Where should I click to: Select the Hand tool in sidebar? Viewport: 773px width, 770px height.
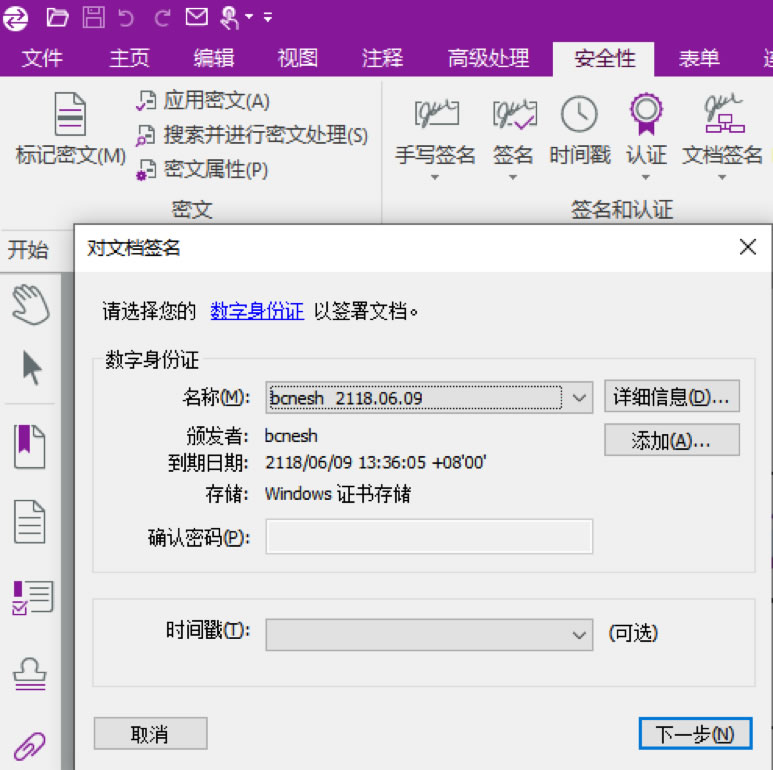[30, 302]
